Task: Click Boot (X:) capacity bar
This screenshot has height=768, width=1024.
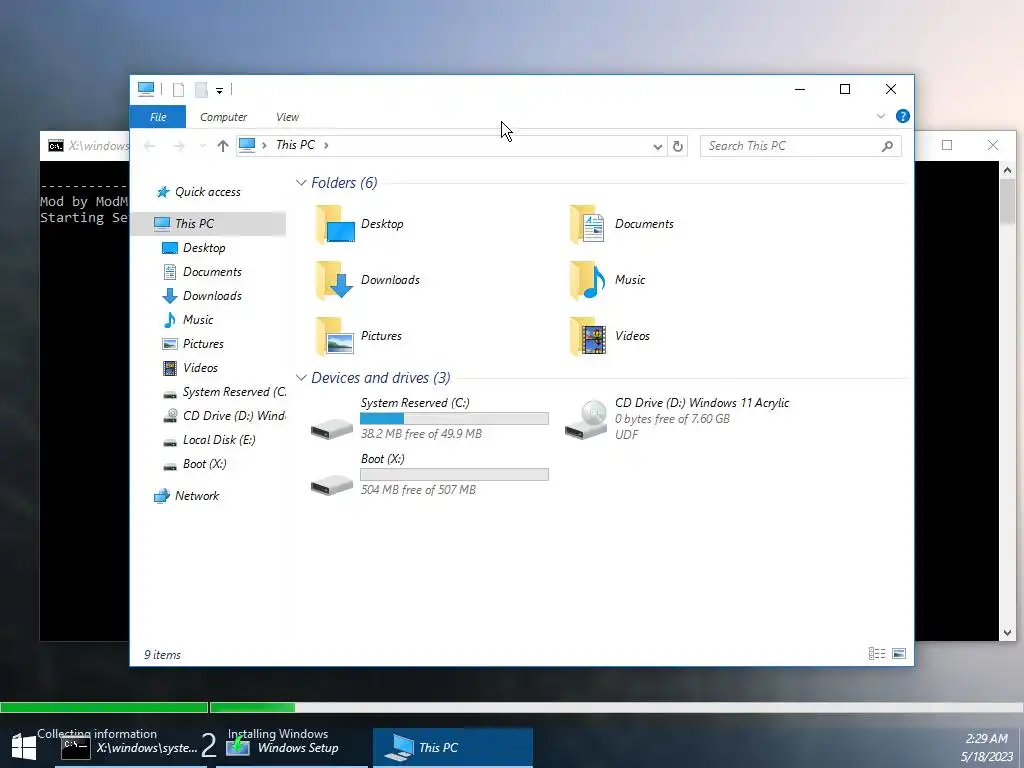Action: pyautogui.click(x=455, y=475)
